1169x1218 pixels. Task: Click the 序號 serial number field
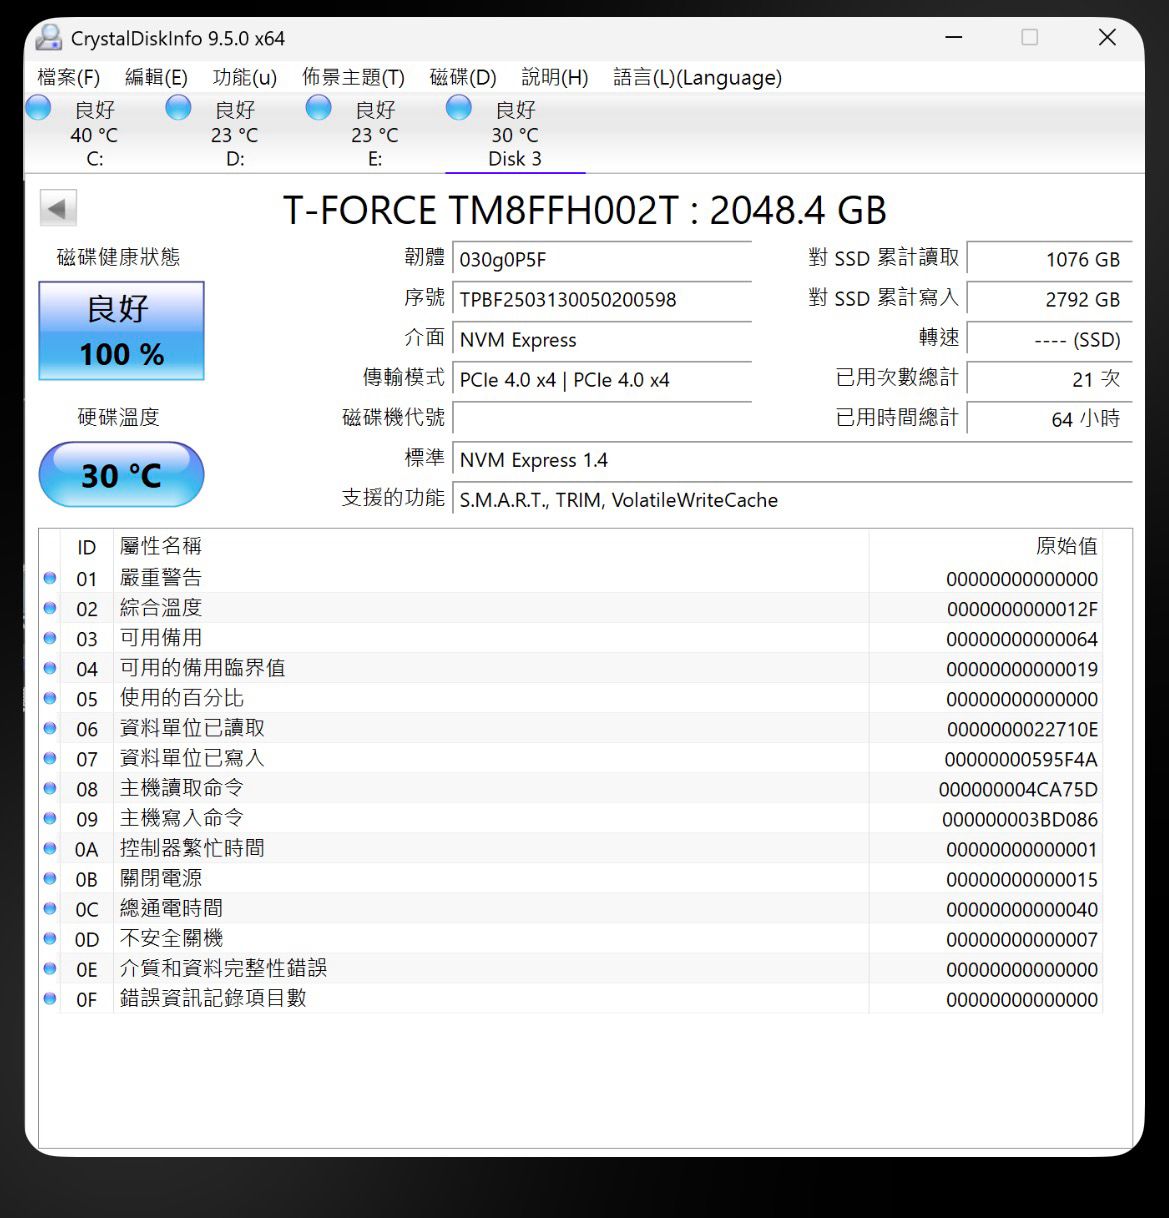(601, 300)
